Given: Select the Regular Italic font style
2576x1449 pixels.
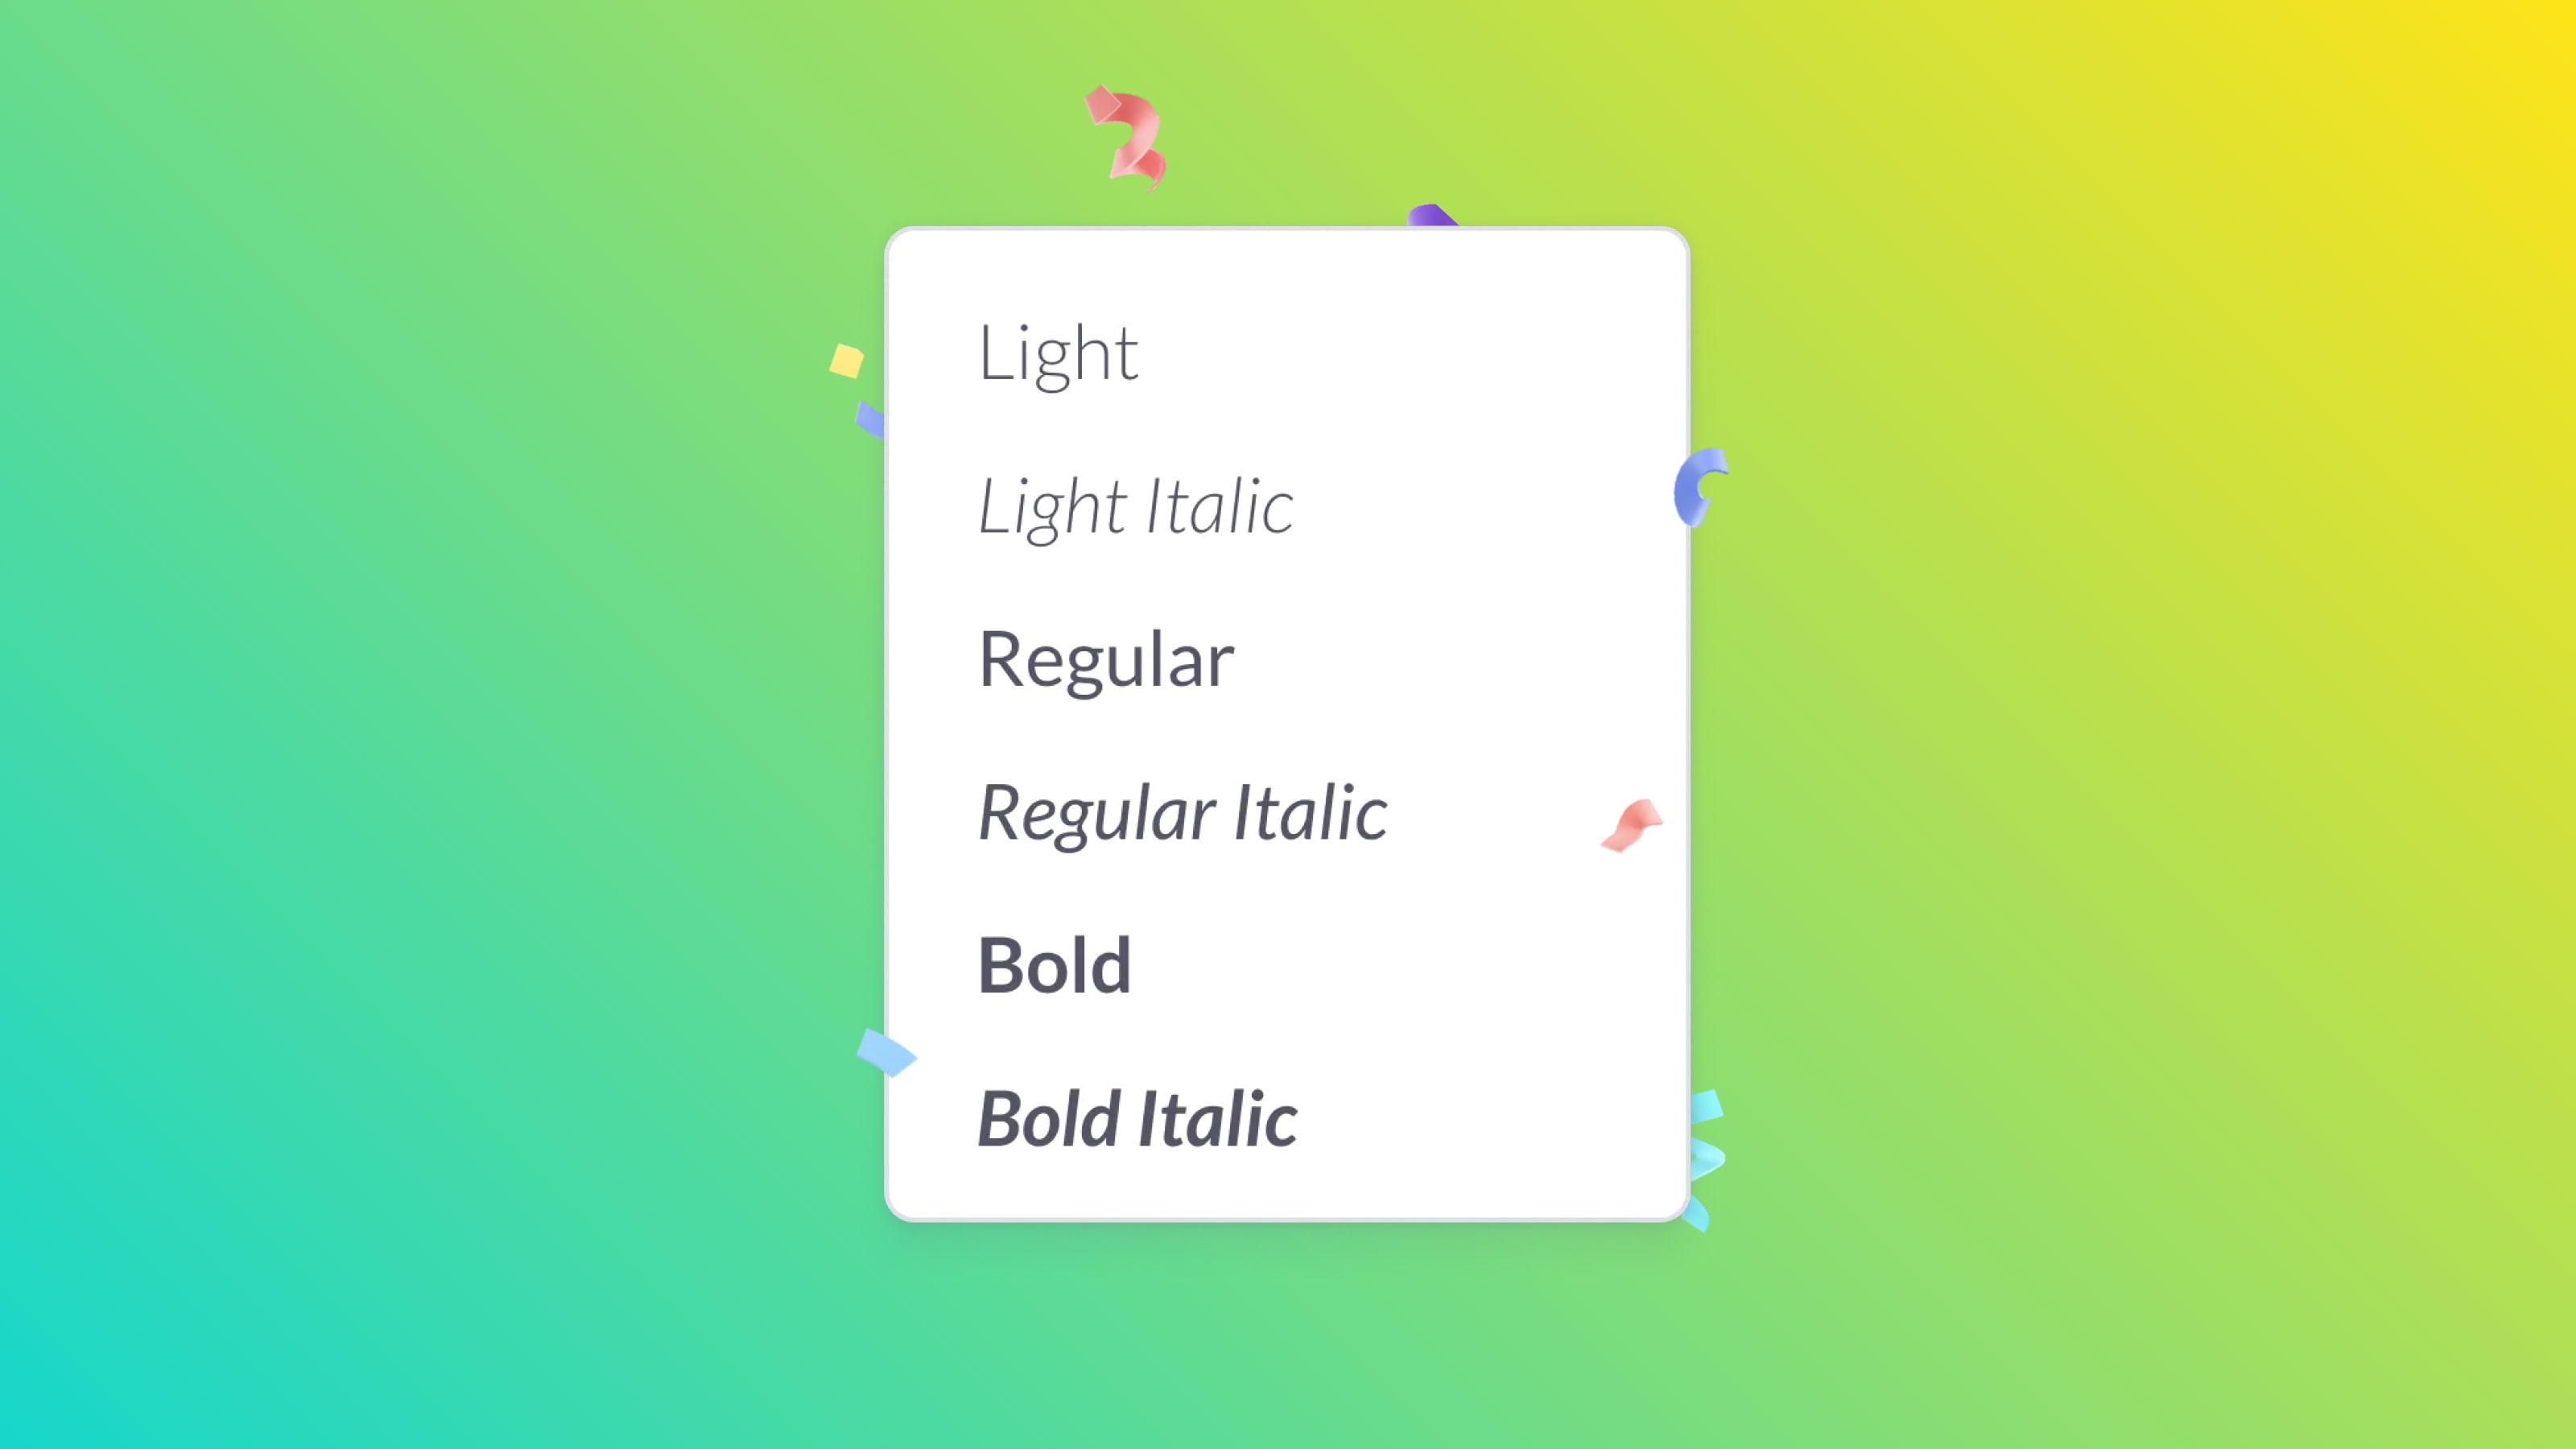Looking at the screenshot, I should [1182, 811].
